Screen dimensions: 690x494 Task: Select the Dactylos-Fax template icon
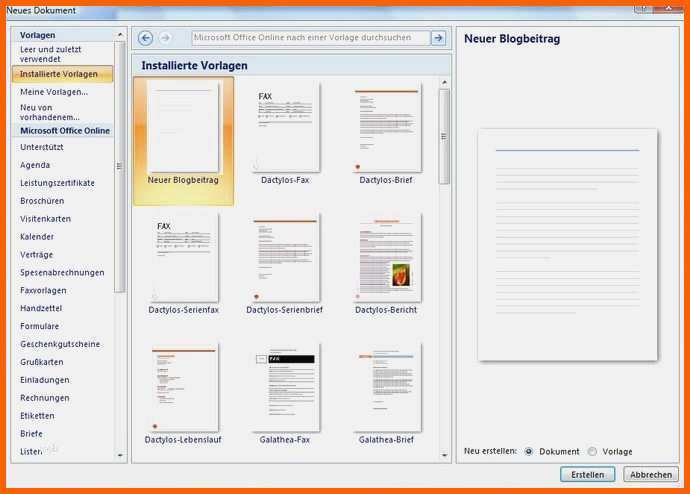click(287, 128)
